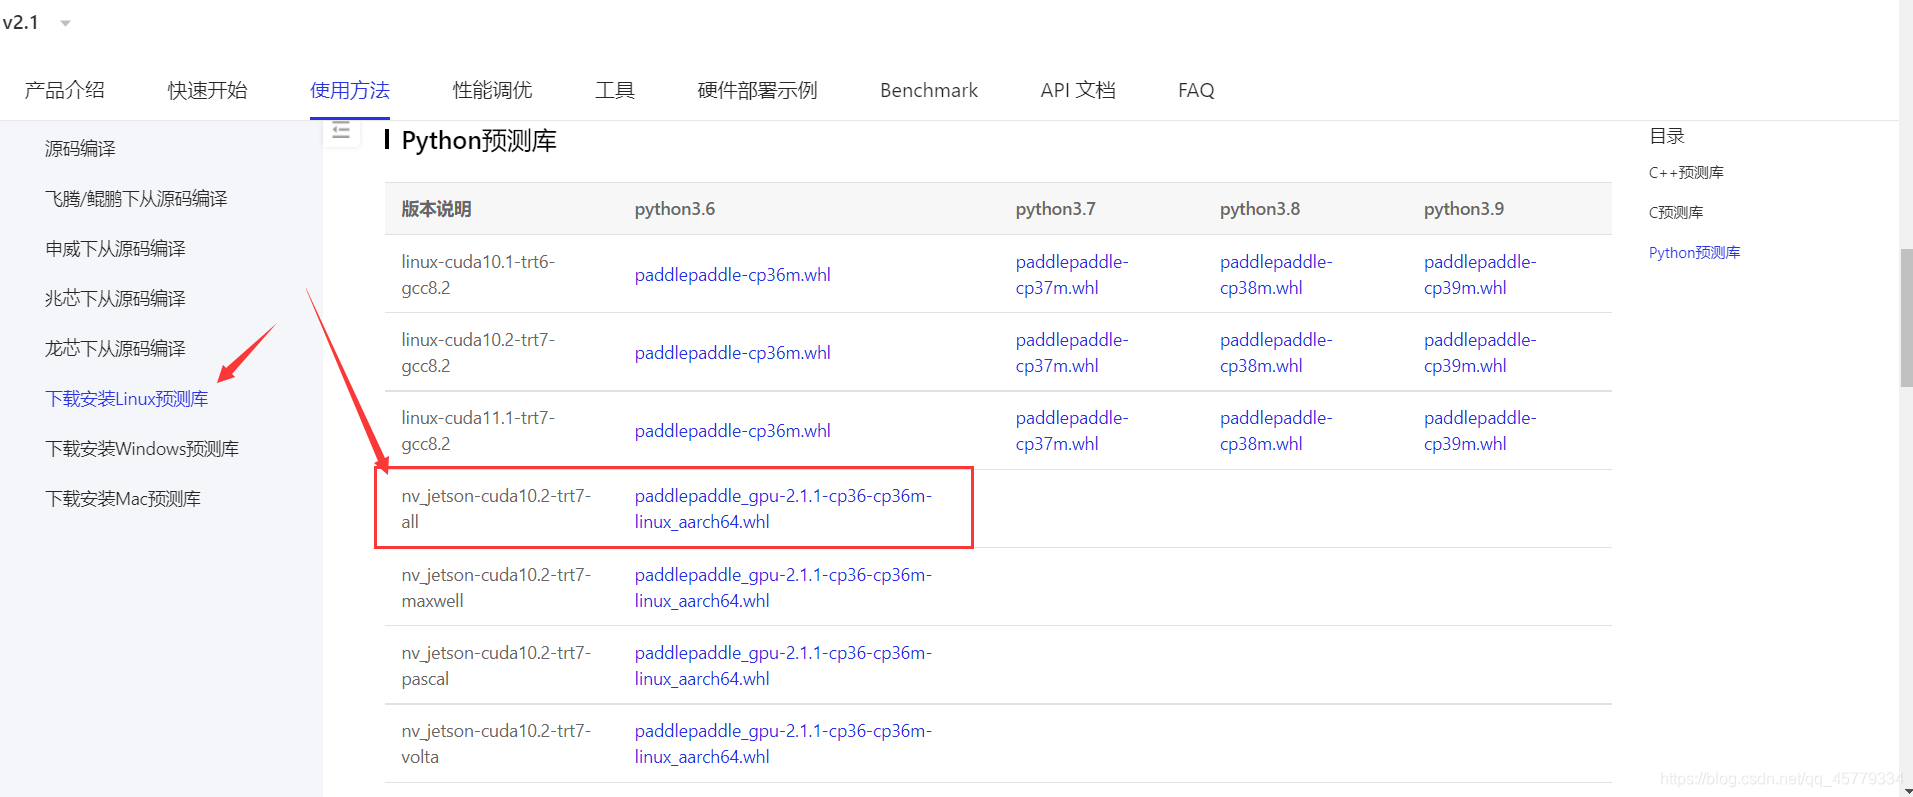Viewport: 1913px width, 797px height.
Task: Open the v2.1 version dropdown
Action: point(37,22)
